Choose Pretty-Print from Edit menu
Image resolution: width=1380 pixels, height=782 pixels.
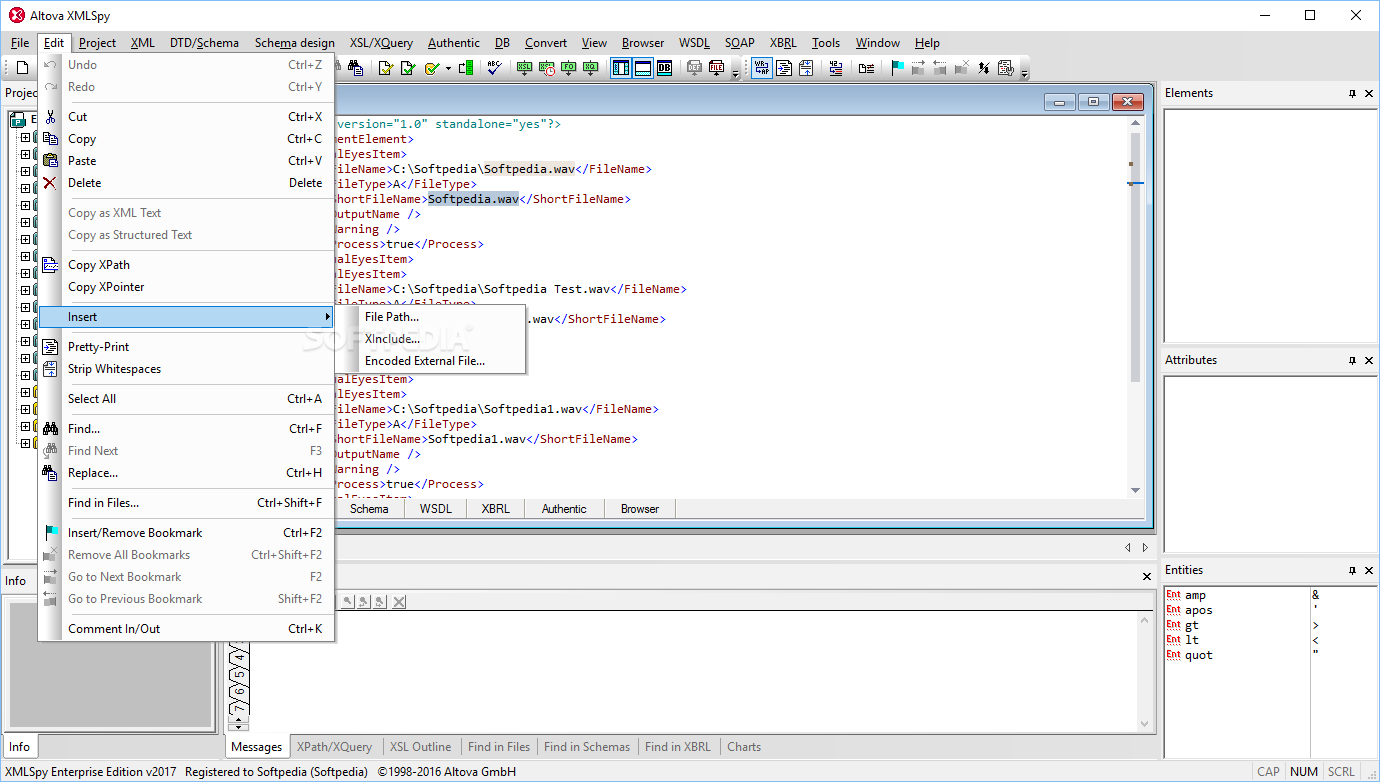(185, 347)
